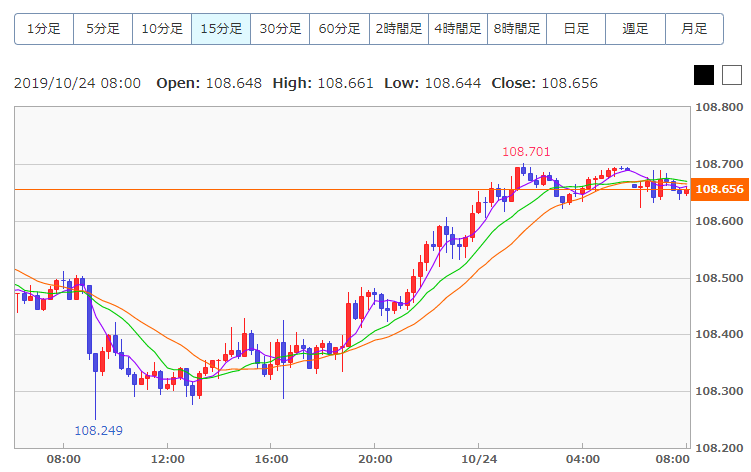Image resolution: width=751 pixels, height=472 pixels.
Task: Click the 04:00 time axis label
Action: pyautogui.click(x=582, y=460)
